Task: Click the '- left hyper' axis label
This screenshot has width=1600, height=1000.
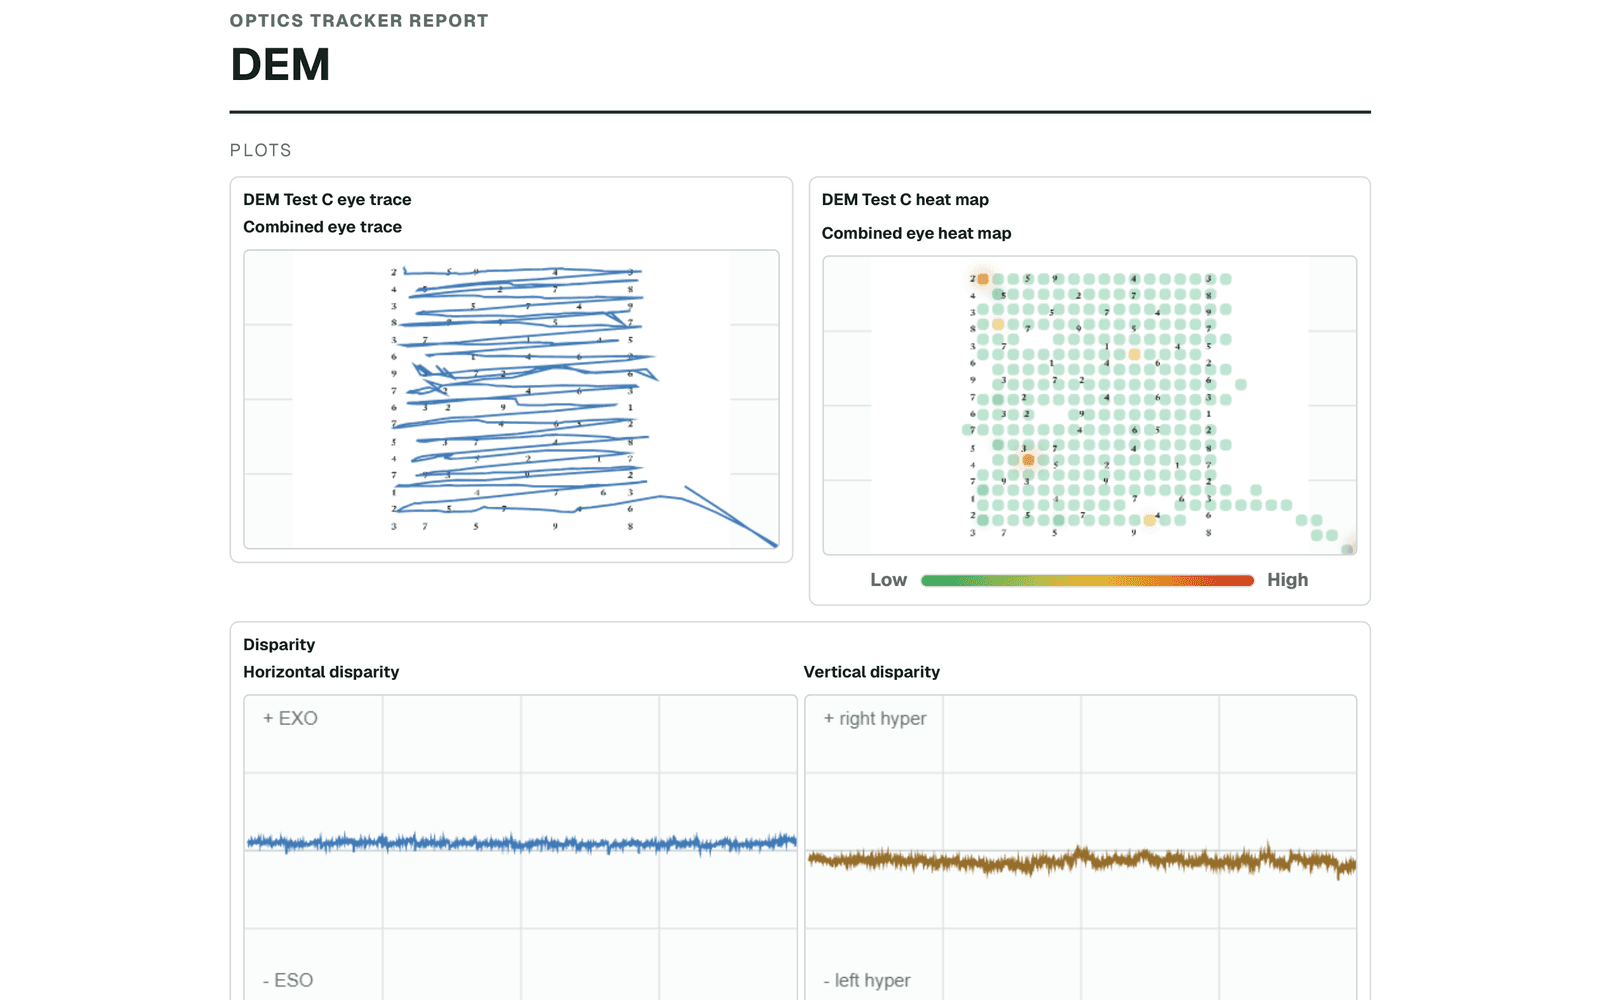Action: tap(867, 980)
